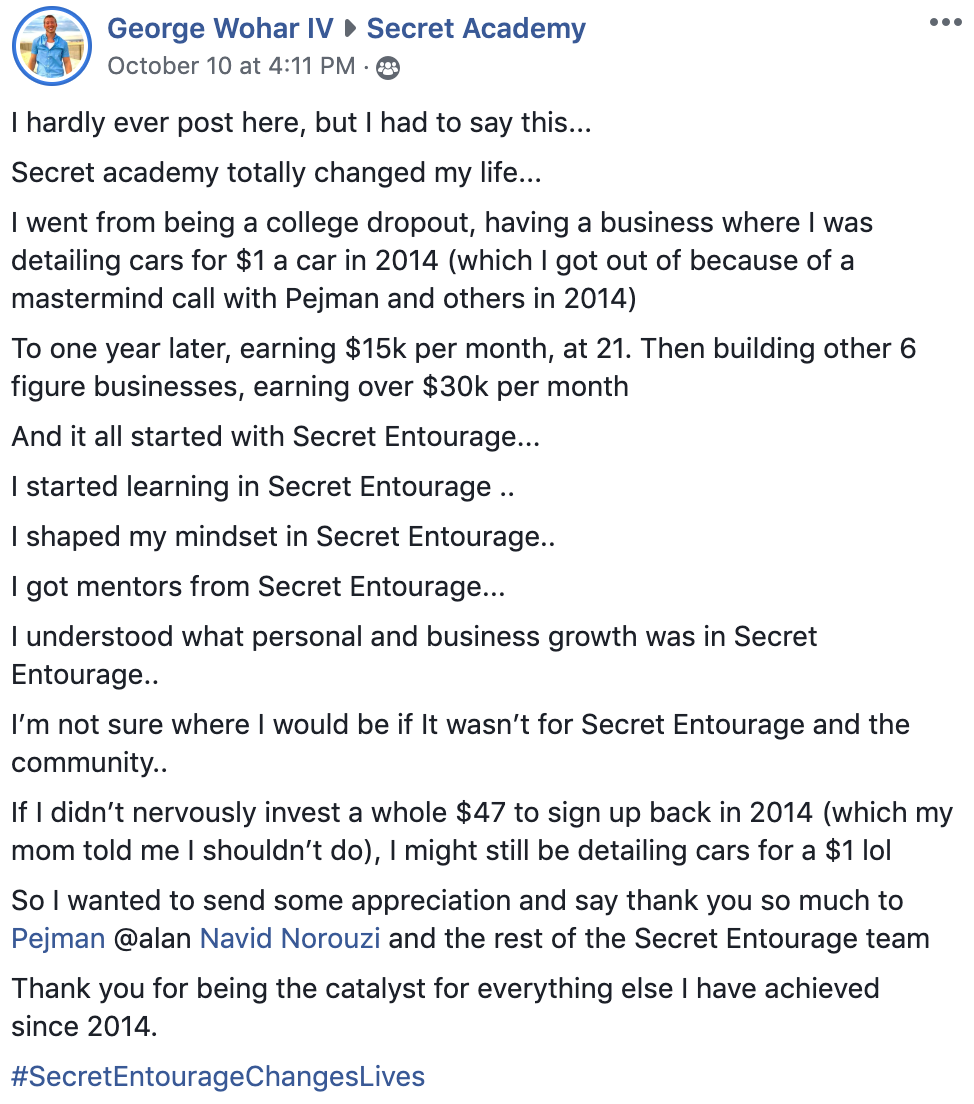This screenshot has height=1104, width=974.
Task: Click the "Secret academy totally changed my life" line
Action: (x=277, y=173)
